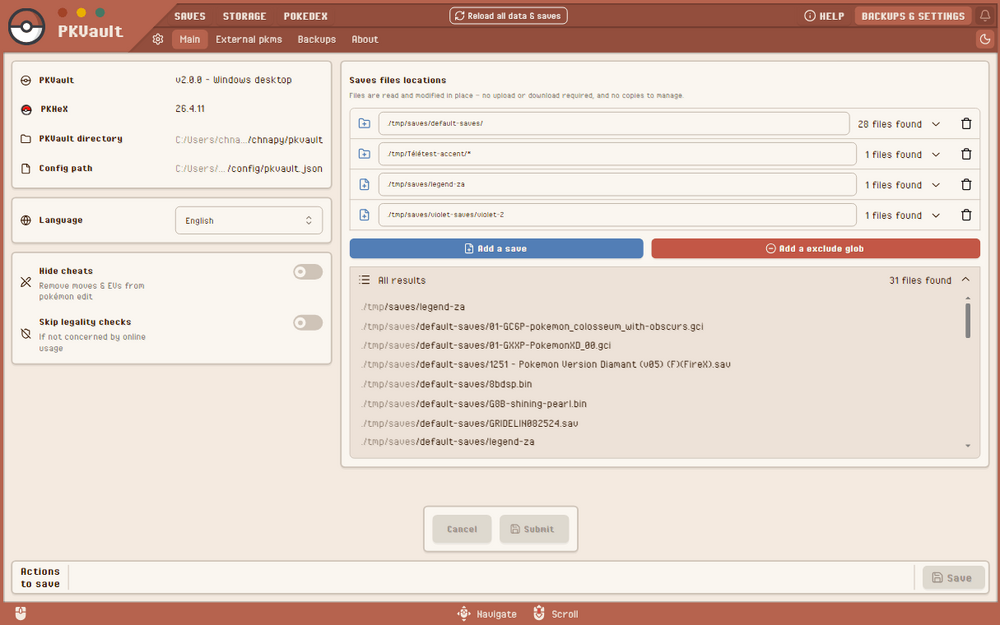The width and height of the screenshot is (1000, 625).
Task: Click the Cancel button
Action: (462, 529)
